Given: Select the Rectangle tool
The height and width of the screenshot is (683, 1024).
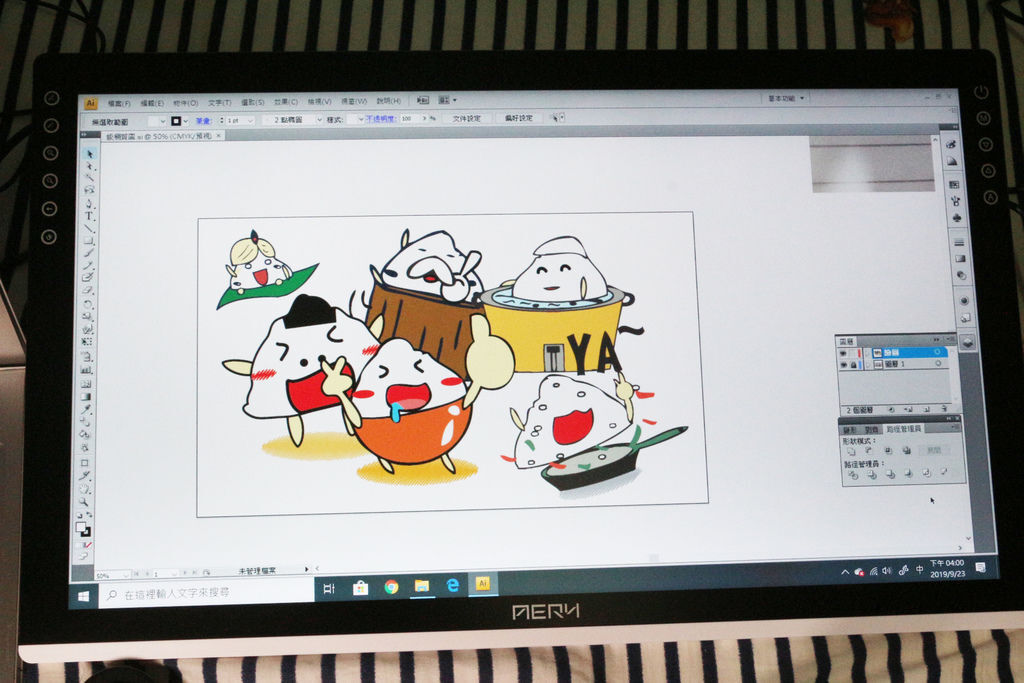Looking at the screenshot, I should pyautogui.click(x=89, y=241).
